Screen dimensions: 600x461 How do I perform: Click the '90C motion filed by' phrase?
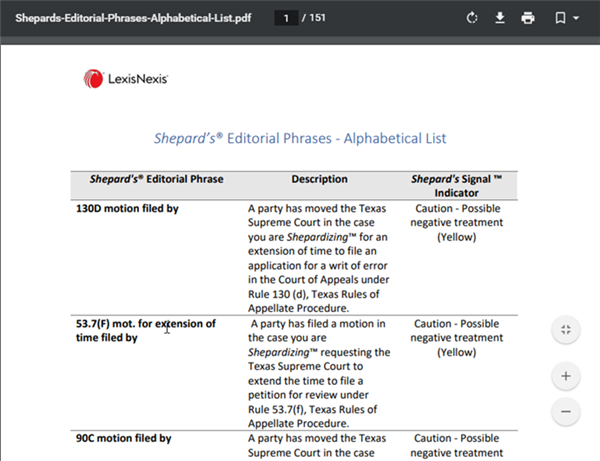(x=124, y=438)
